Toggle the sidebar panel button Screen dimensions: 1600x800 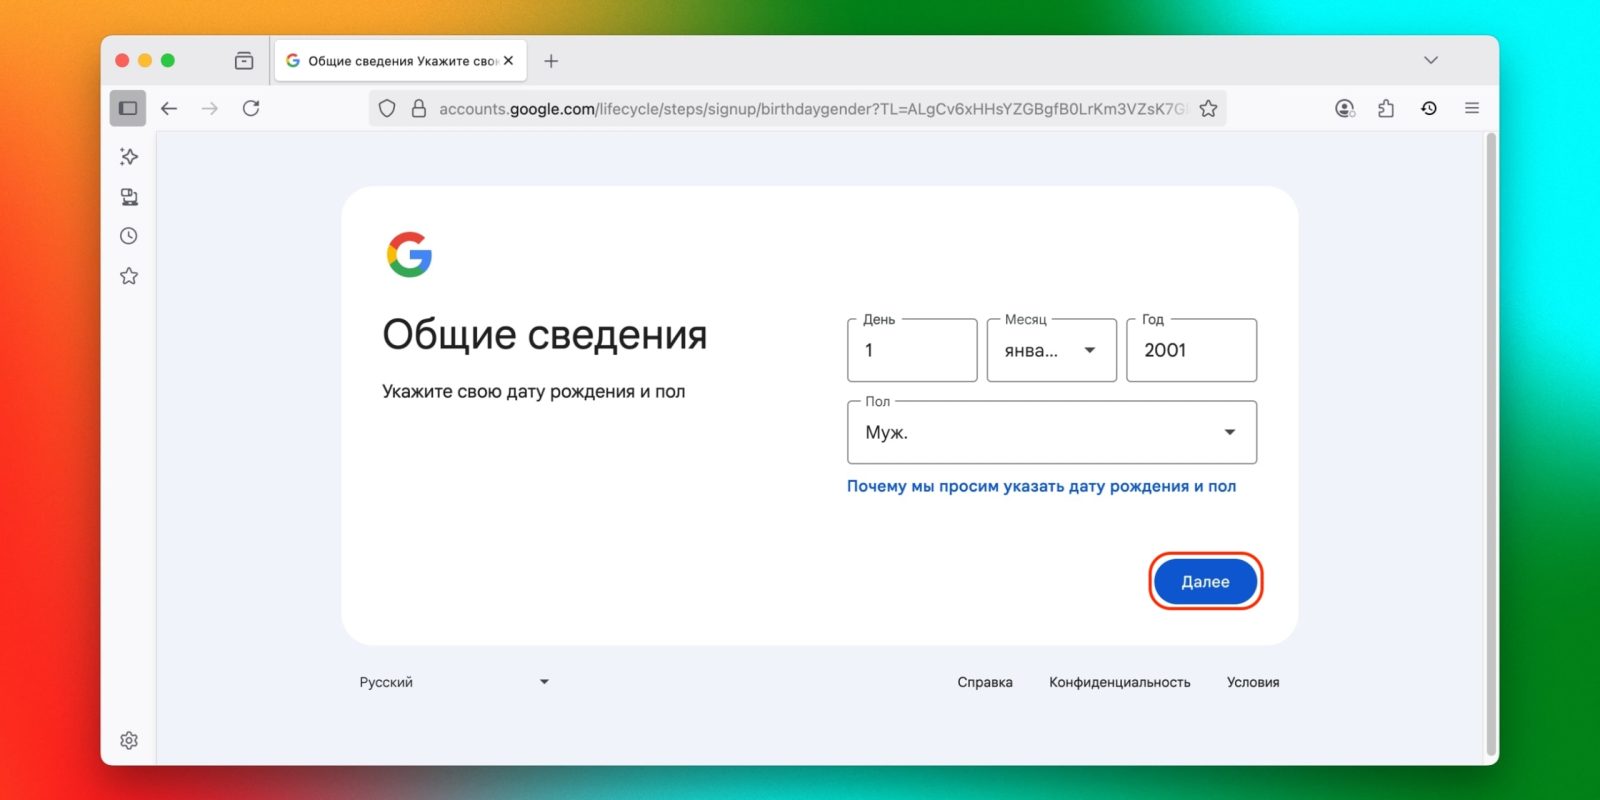tap(128, 108)
